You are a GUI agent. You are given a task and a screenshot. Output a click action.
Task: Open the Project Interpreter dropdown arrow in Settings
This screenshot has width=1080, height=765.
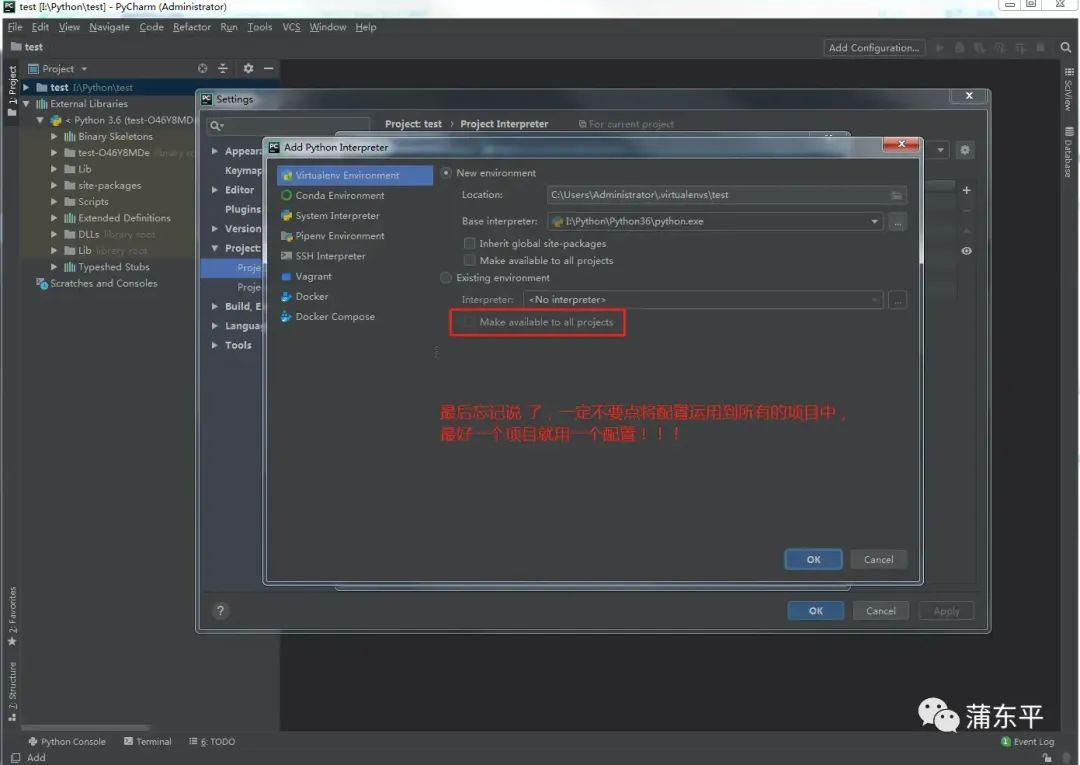(x=940, y=150)
